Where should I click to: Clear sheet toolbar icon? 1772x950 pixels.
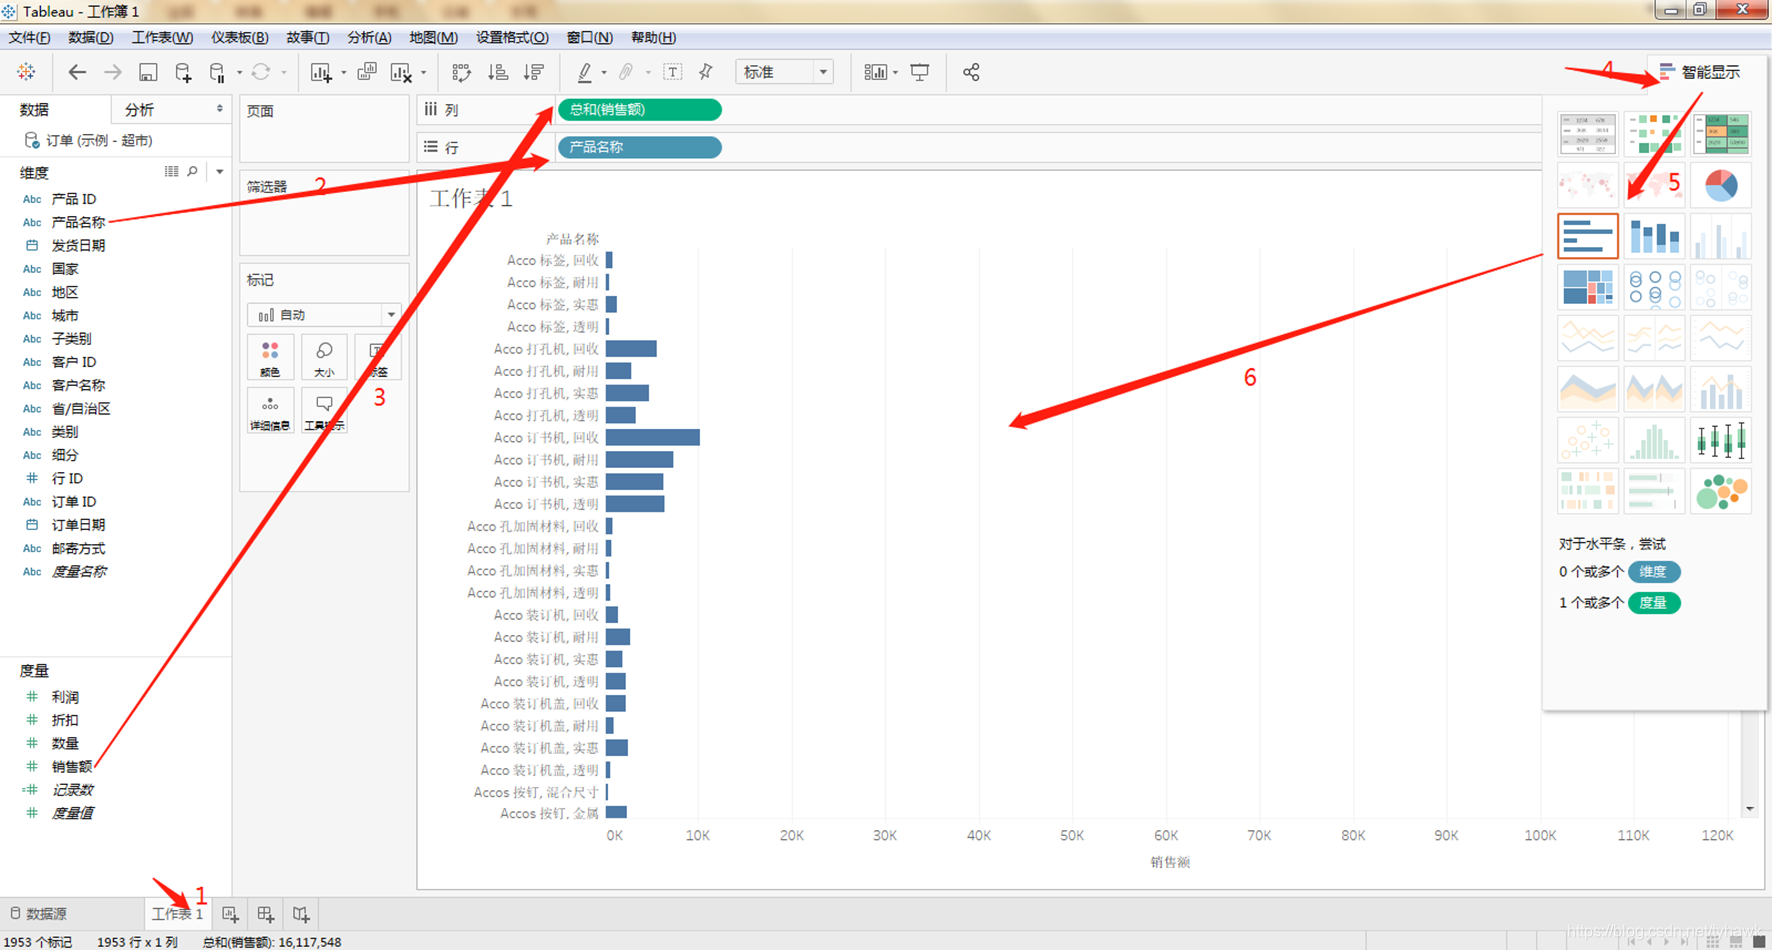[x=401, y=72]
